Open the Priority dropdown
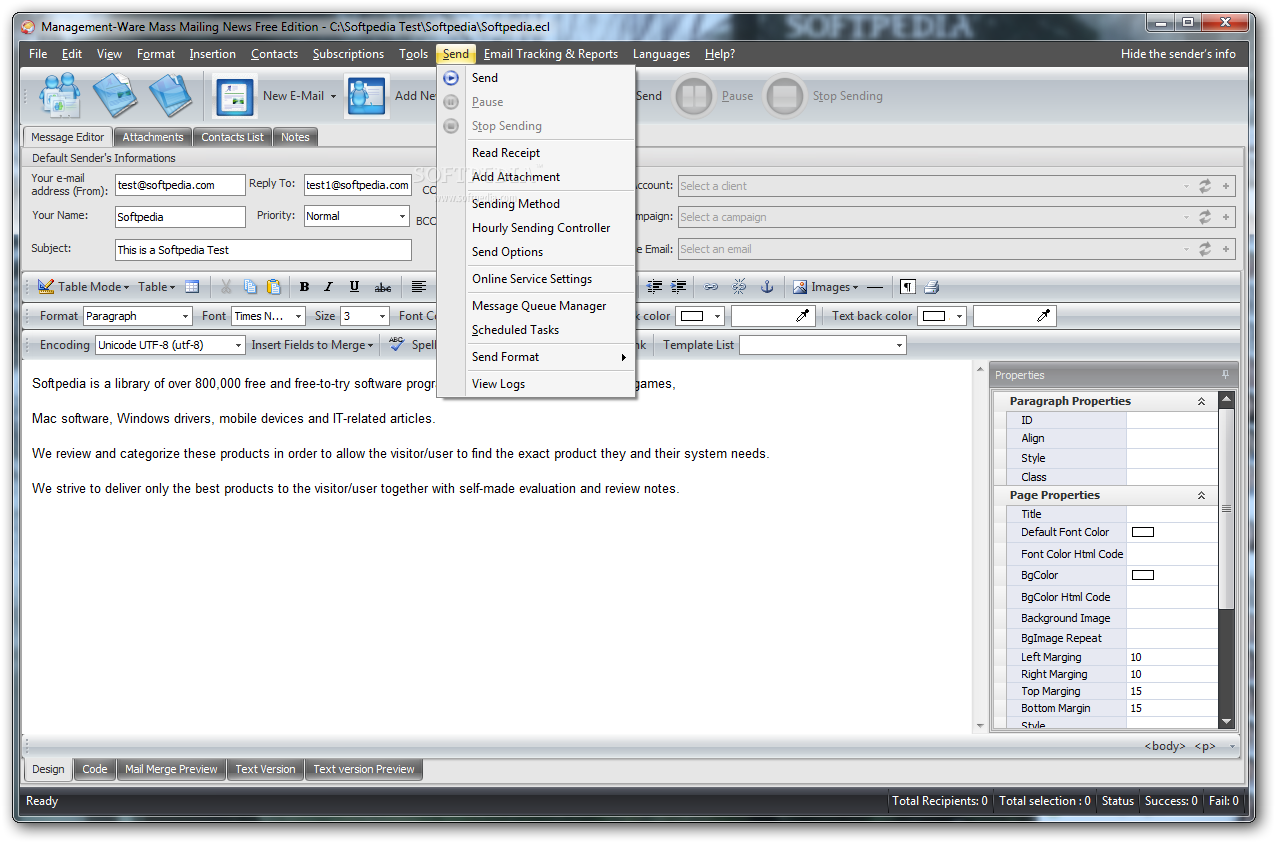Image resolution: width=1276 pixels, height=843 pixels. (x=402, y=216)
